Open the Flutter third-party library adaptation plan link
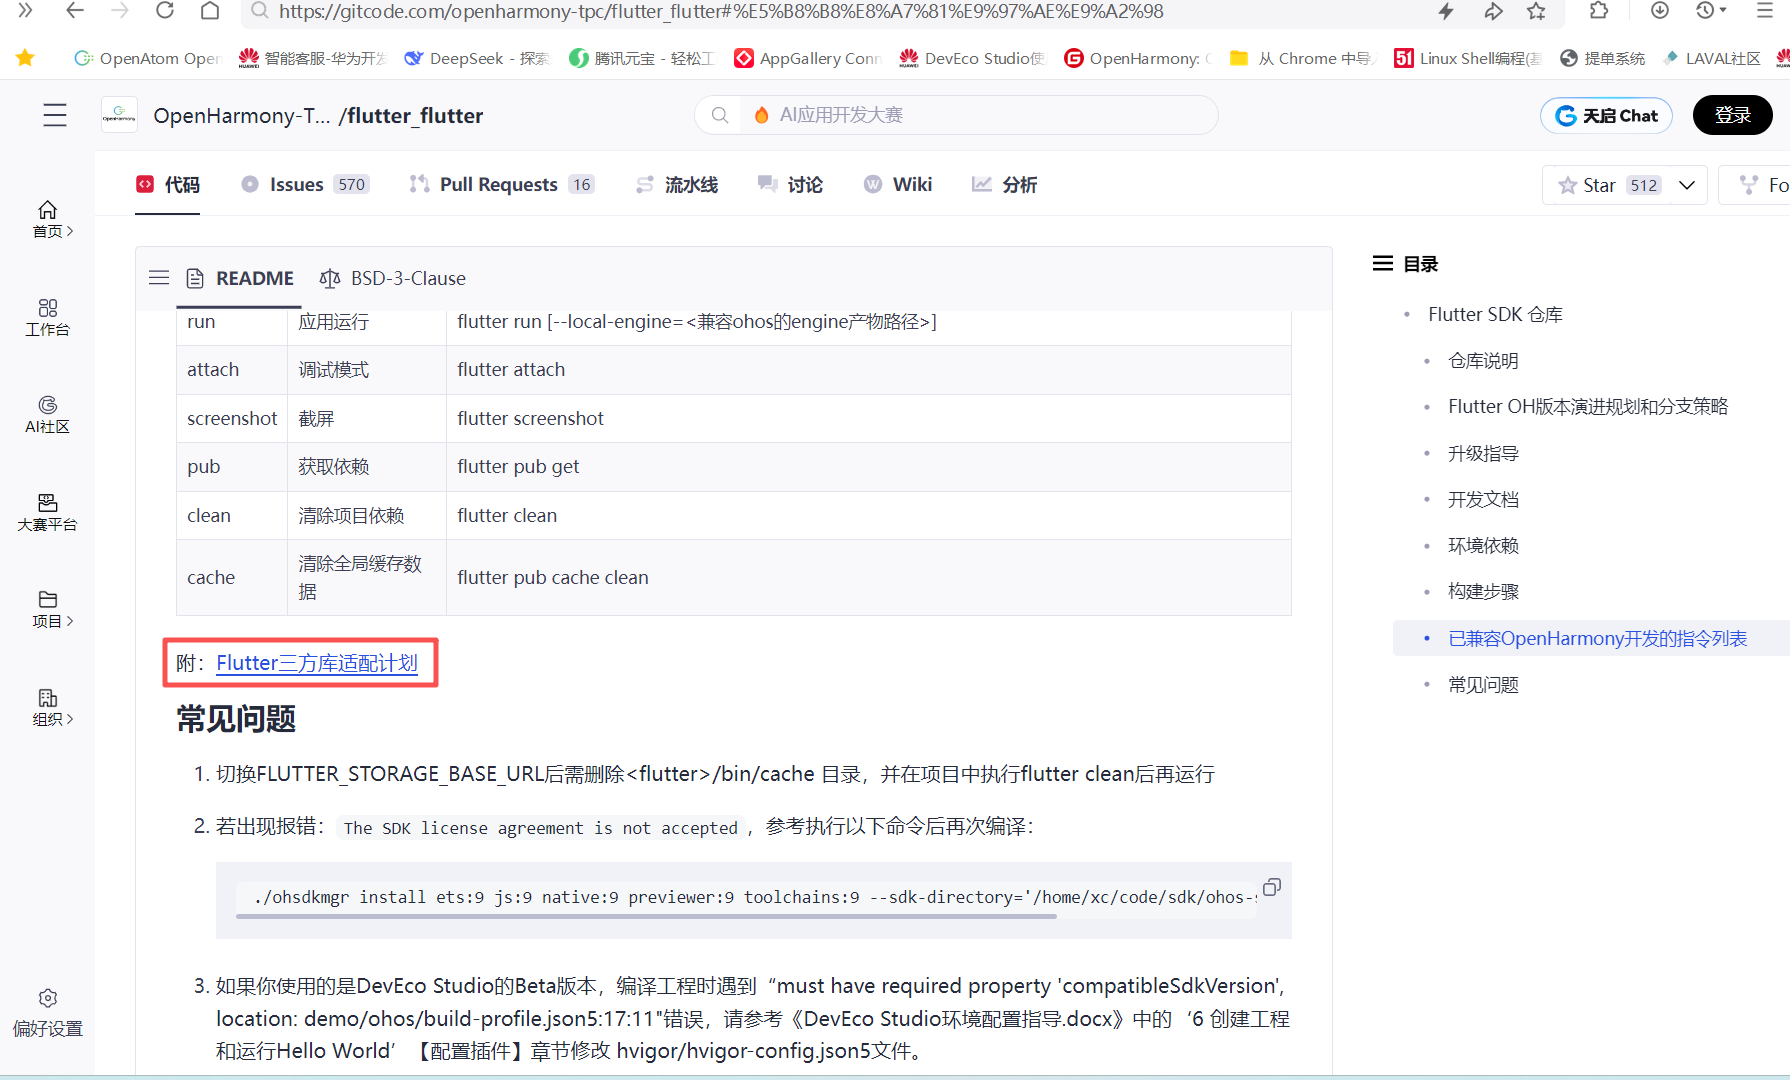Image resolution: width=1790 pixels, height=1080 pixels. (316, 663)
